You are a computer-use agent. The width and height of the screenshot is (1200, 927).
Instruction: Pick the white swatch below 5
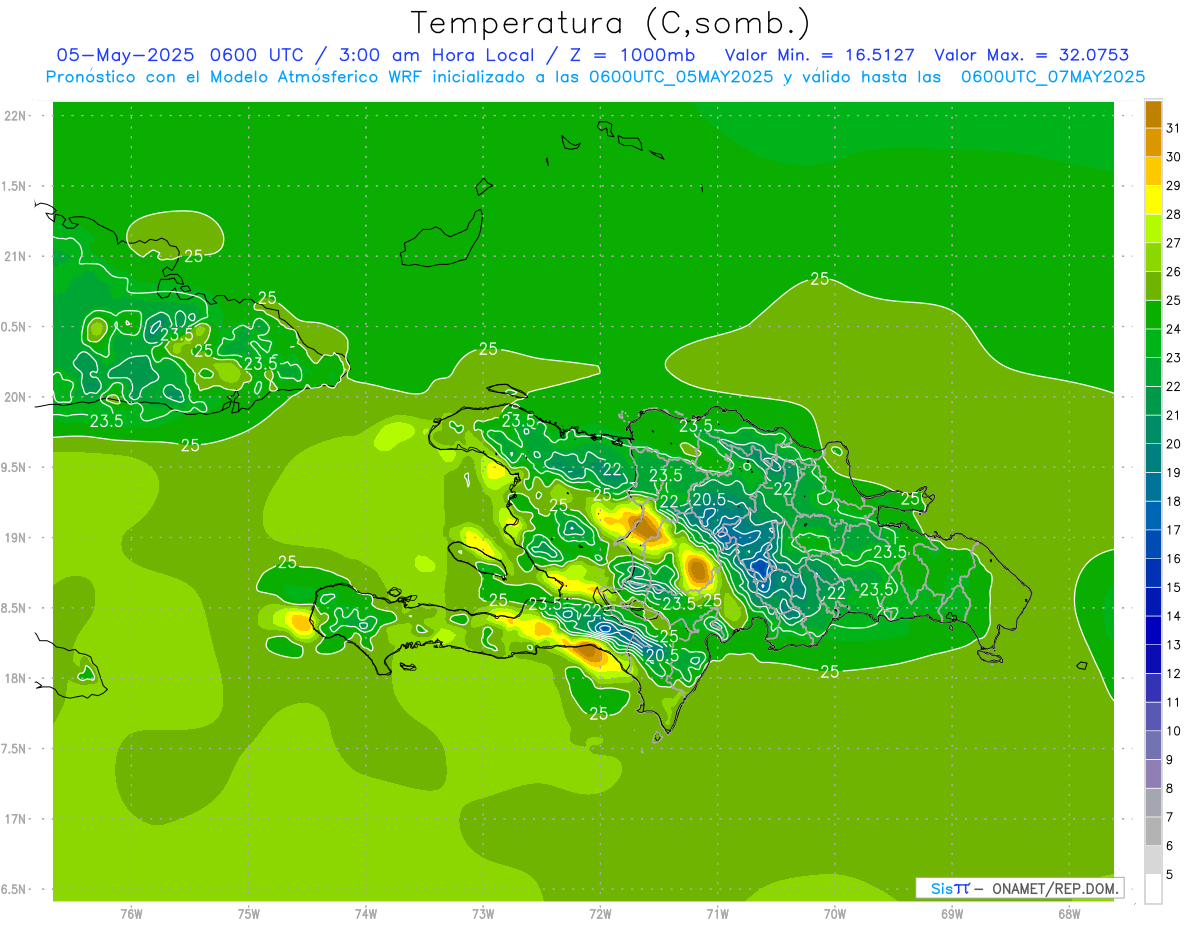[1153, 889]
